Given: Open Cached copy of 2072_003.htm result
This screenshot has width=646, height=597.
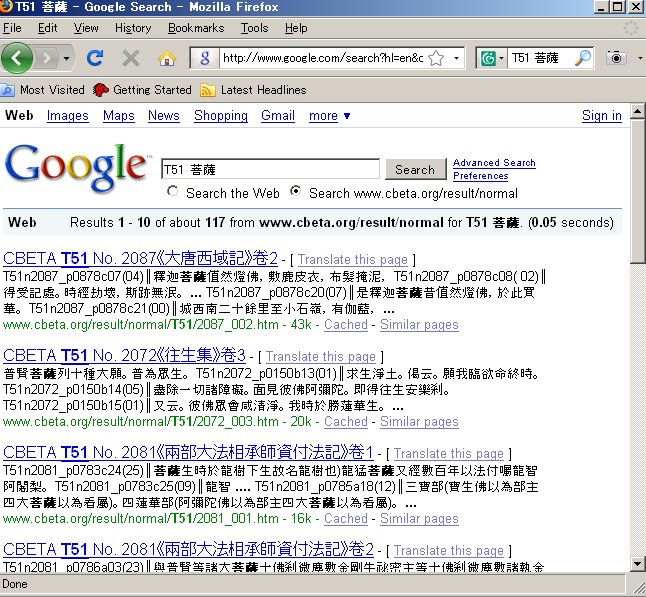Looking at the screenshot, I should [x=346, y=421].
